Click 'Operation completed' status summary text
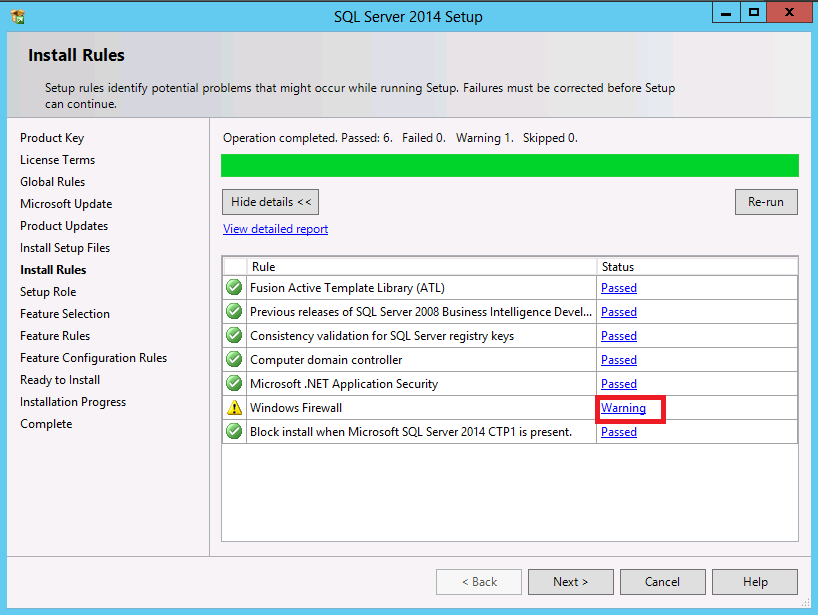 (x=400, y=138)
